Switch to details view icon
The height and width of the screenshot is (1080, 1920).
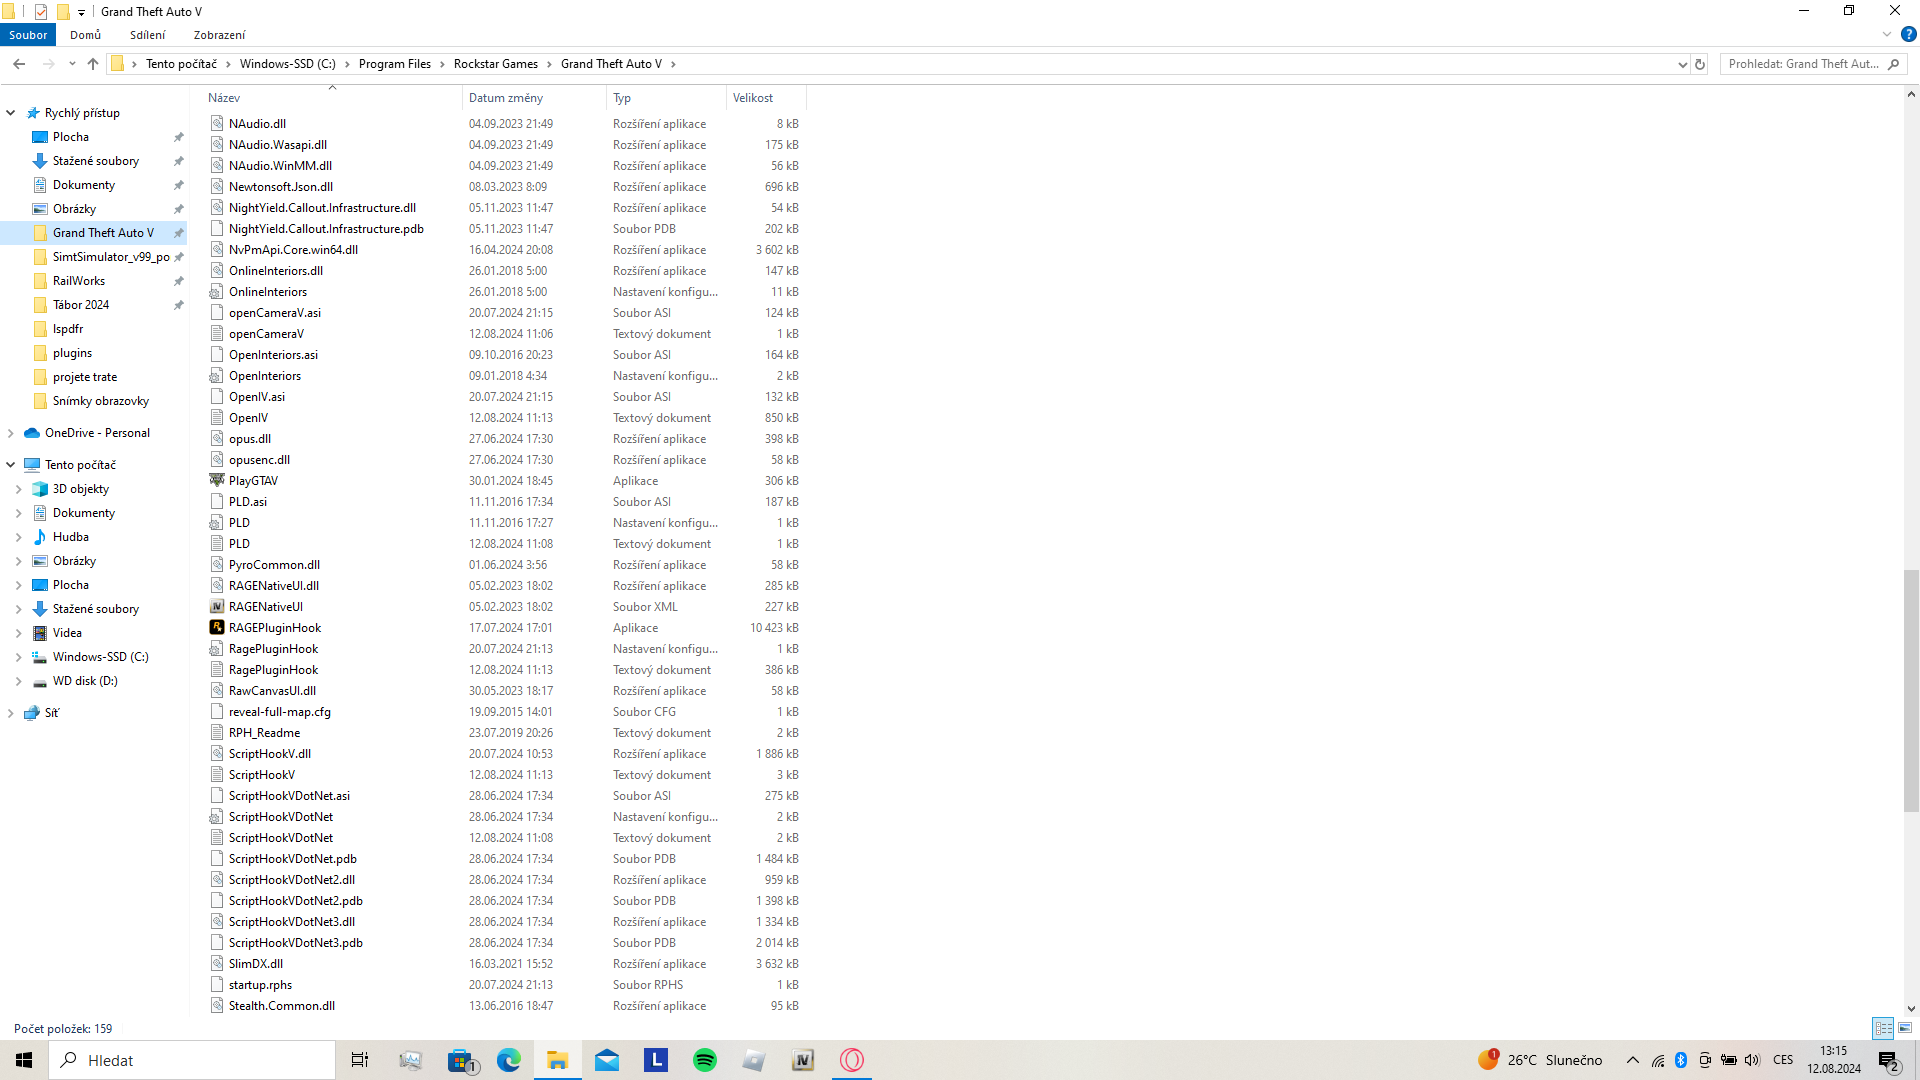click(x=1883, y=1028)
